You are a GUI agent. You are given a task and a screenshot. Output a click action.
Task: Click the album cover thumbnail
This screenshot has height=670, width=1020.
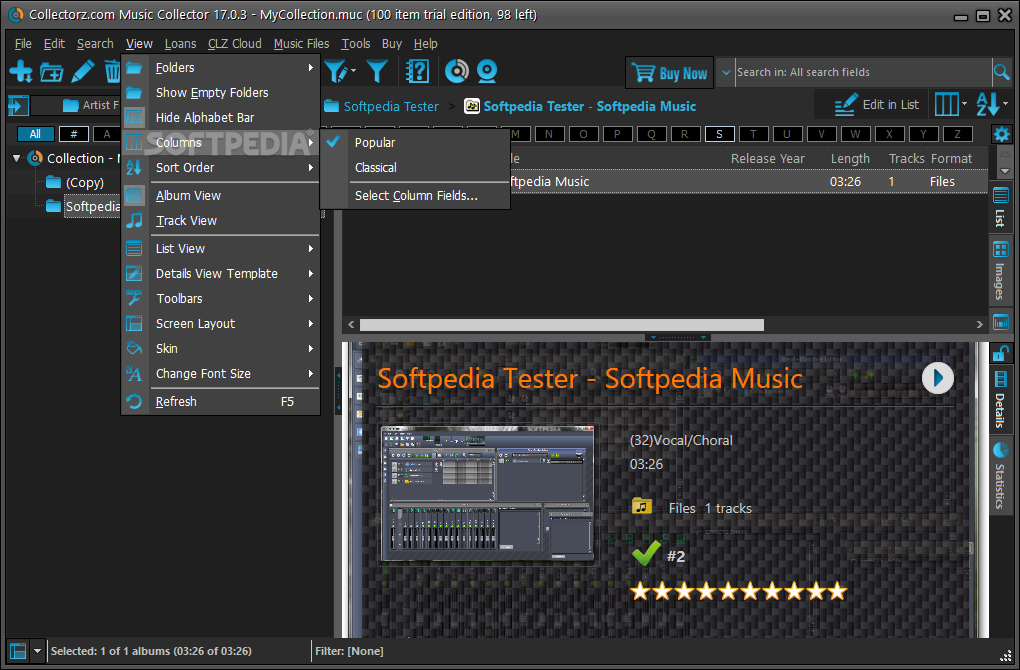click(x=487, y=493)
